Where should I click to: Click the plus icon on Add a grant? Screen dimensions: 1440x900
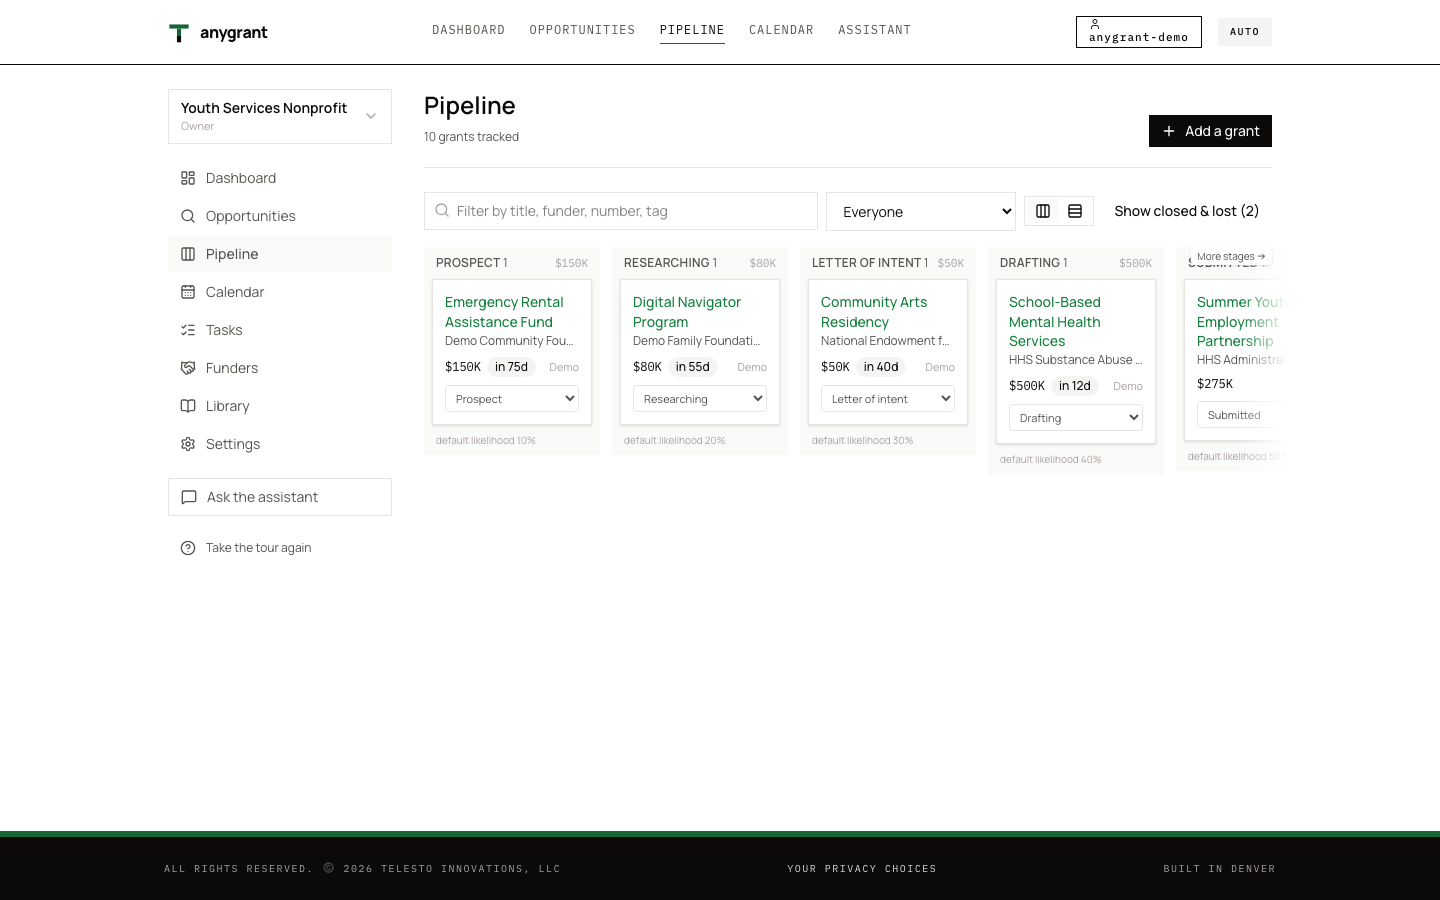tap(1169, 131)
